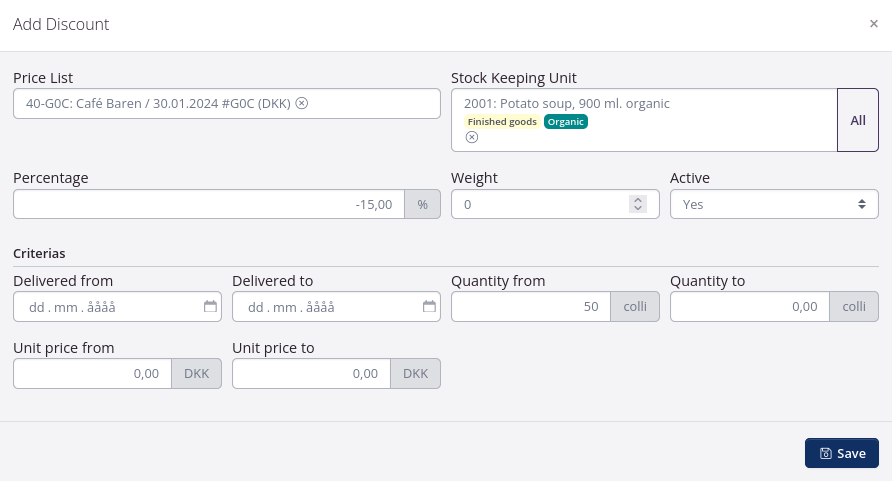
Task: Click the Percentage input field
Action: point(208,204)
